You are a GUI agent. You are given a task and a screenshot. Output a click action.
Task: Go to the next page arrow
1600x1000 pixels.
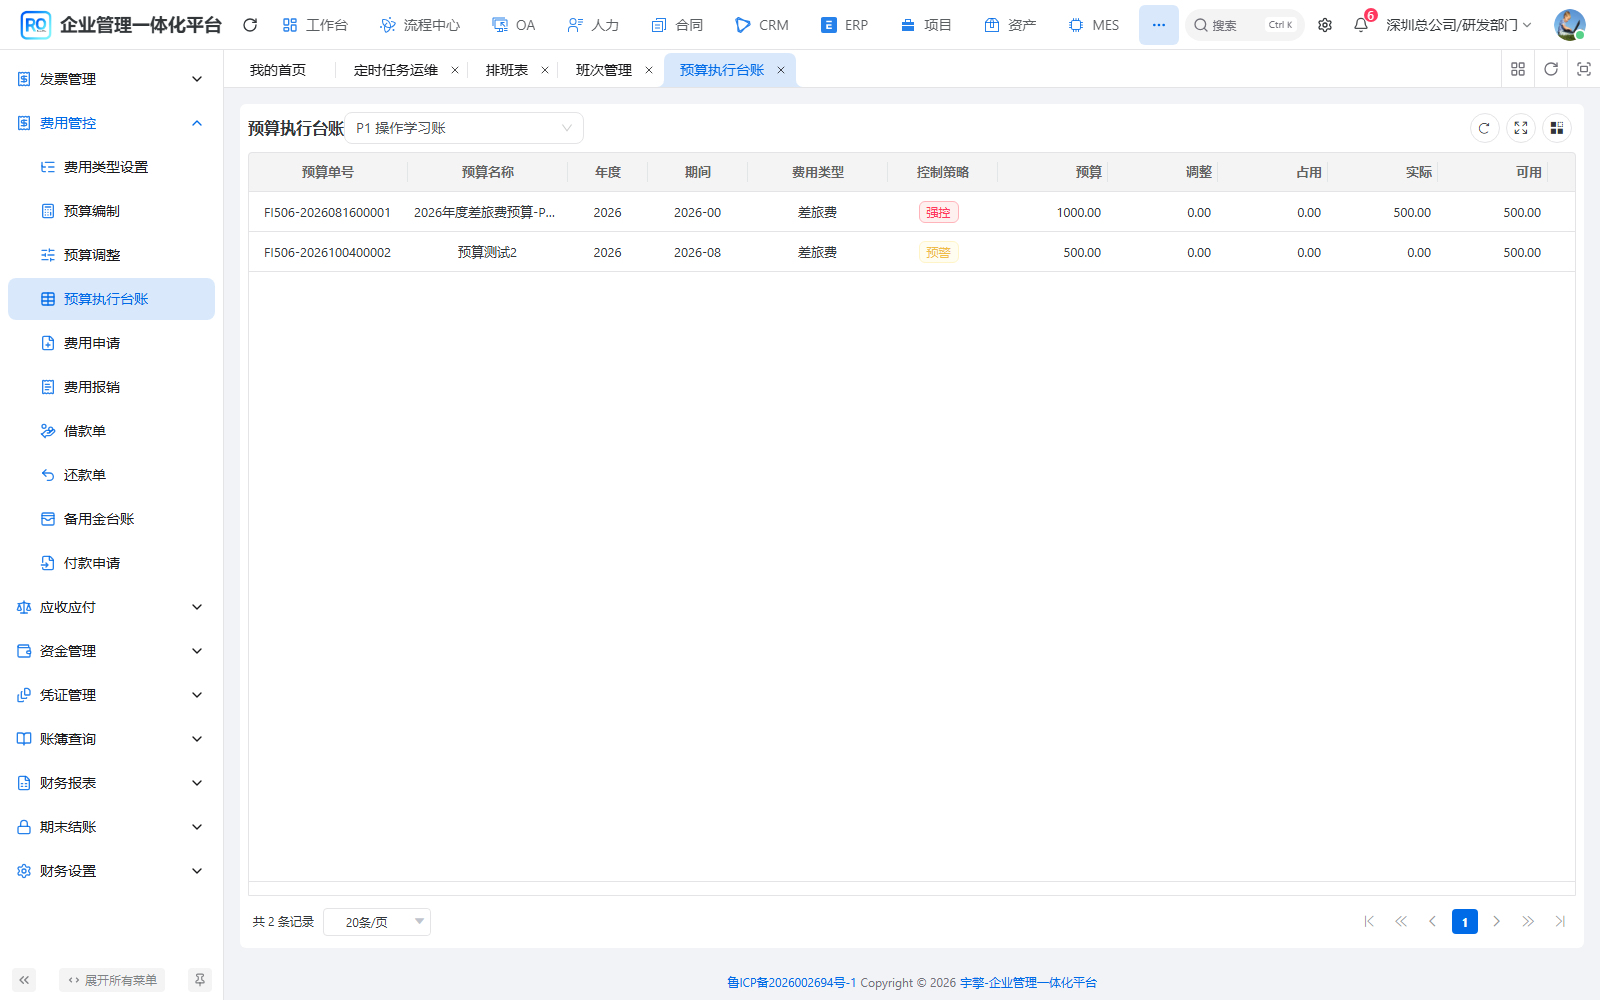[x=1496, y=922]
